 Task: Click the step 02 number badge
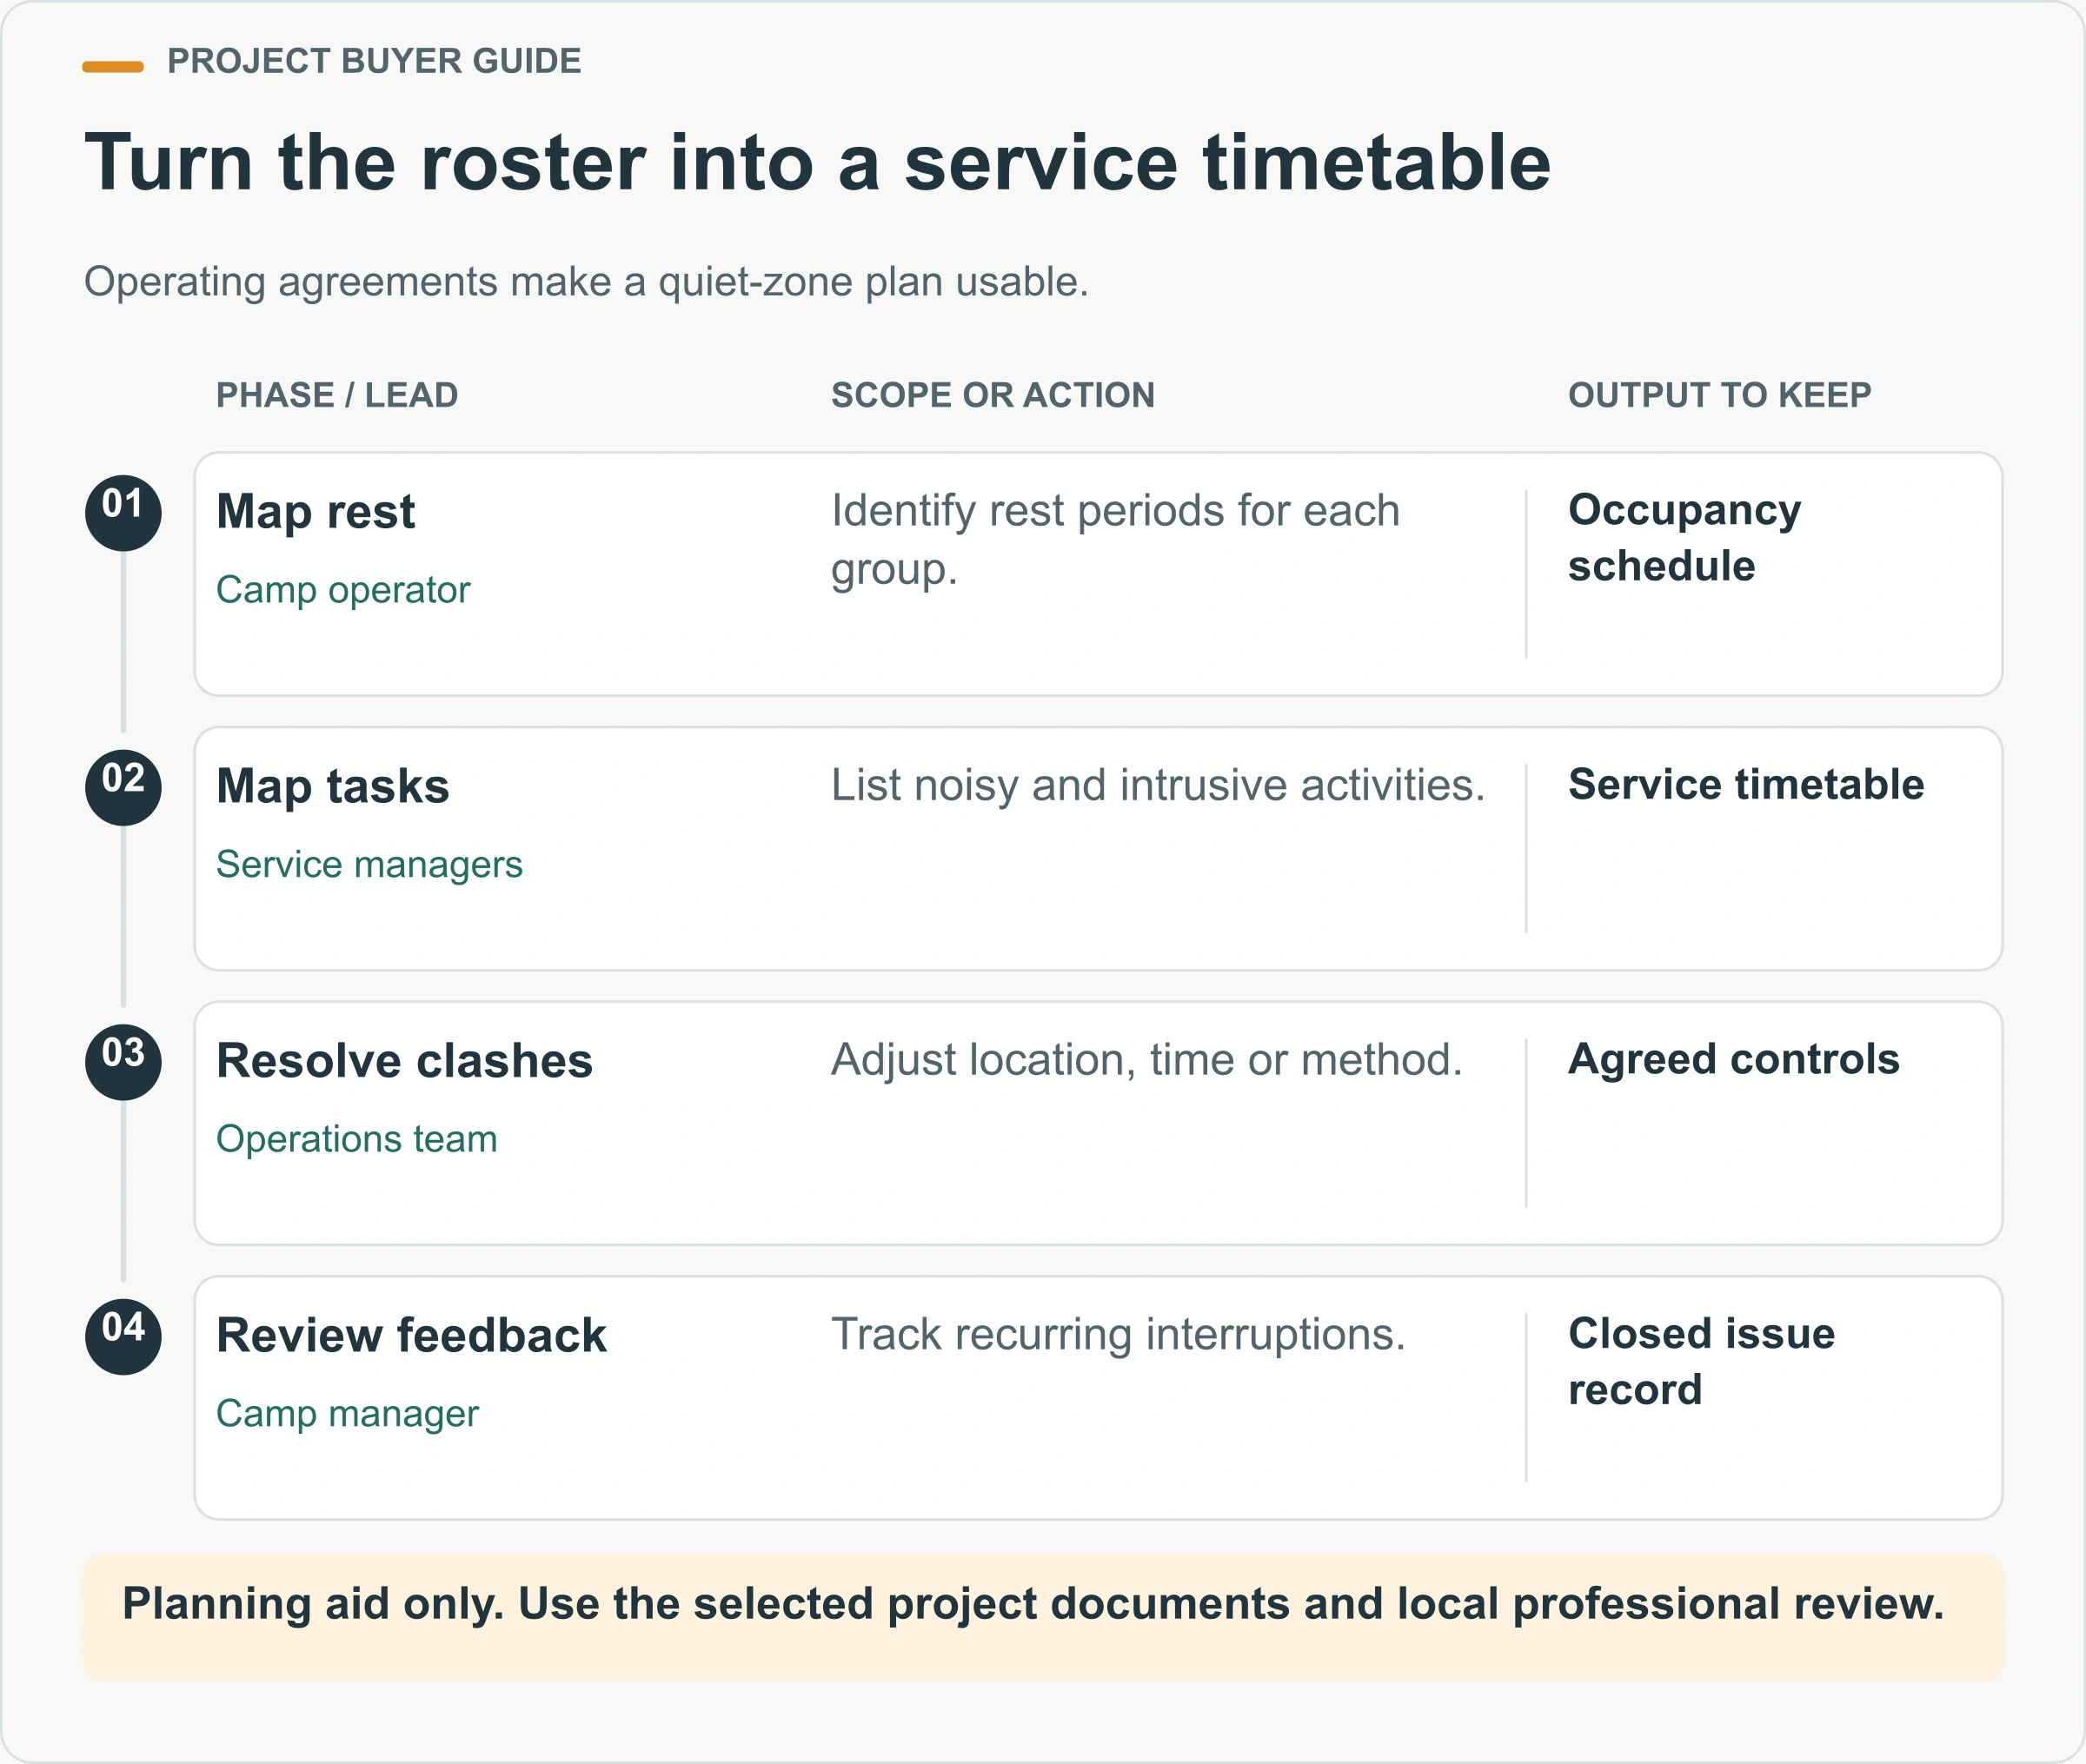click(x=123, y=788)
